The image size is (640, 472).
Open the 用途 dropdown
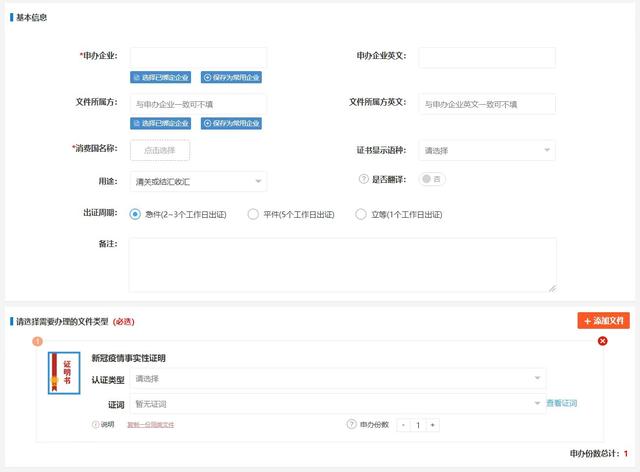198,181
